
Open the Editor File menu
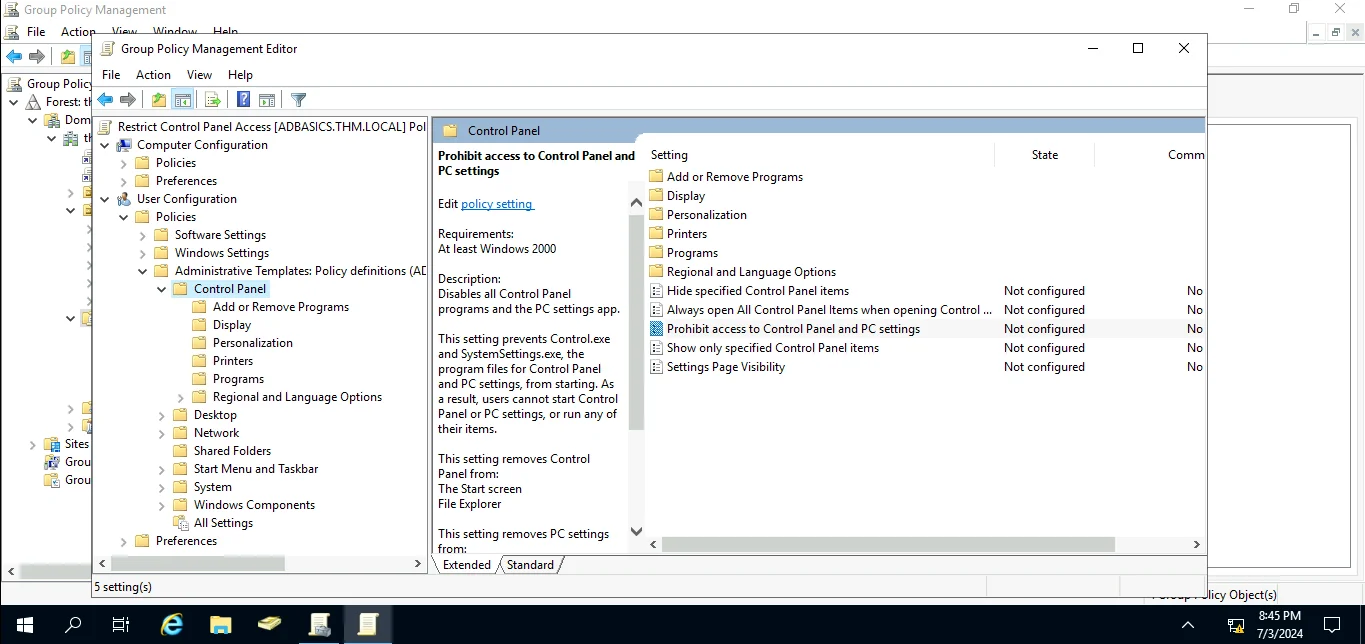point(111,75)
